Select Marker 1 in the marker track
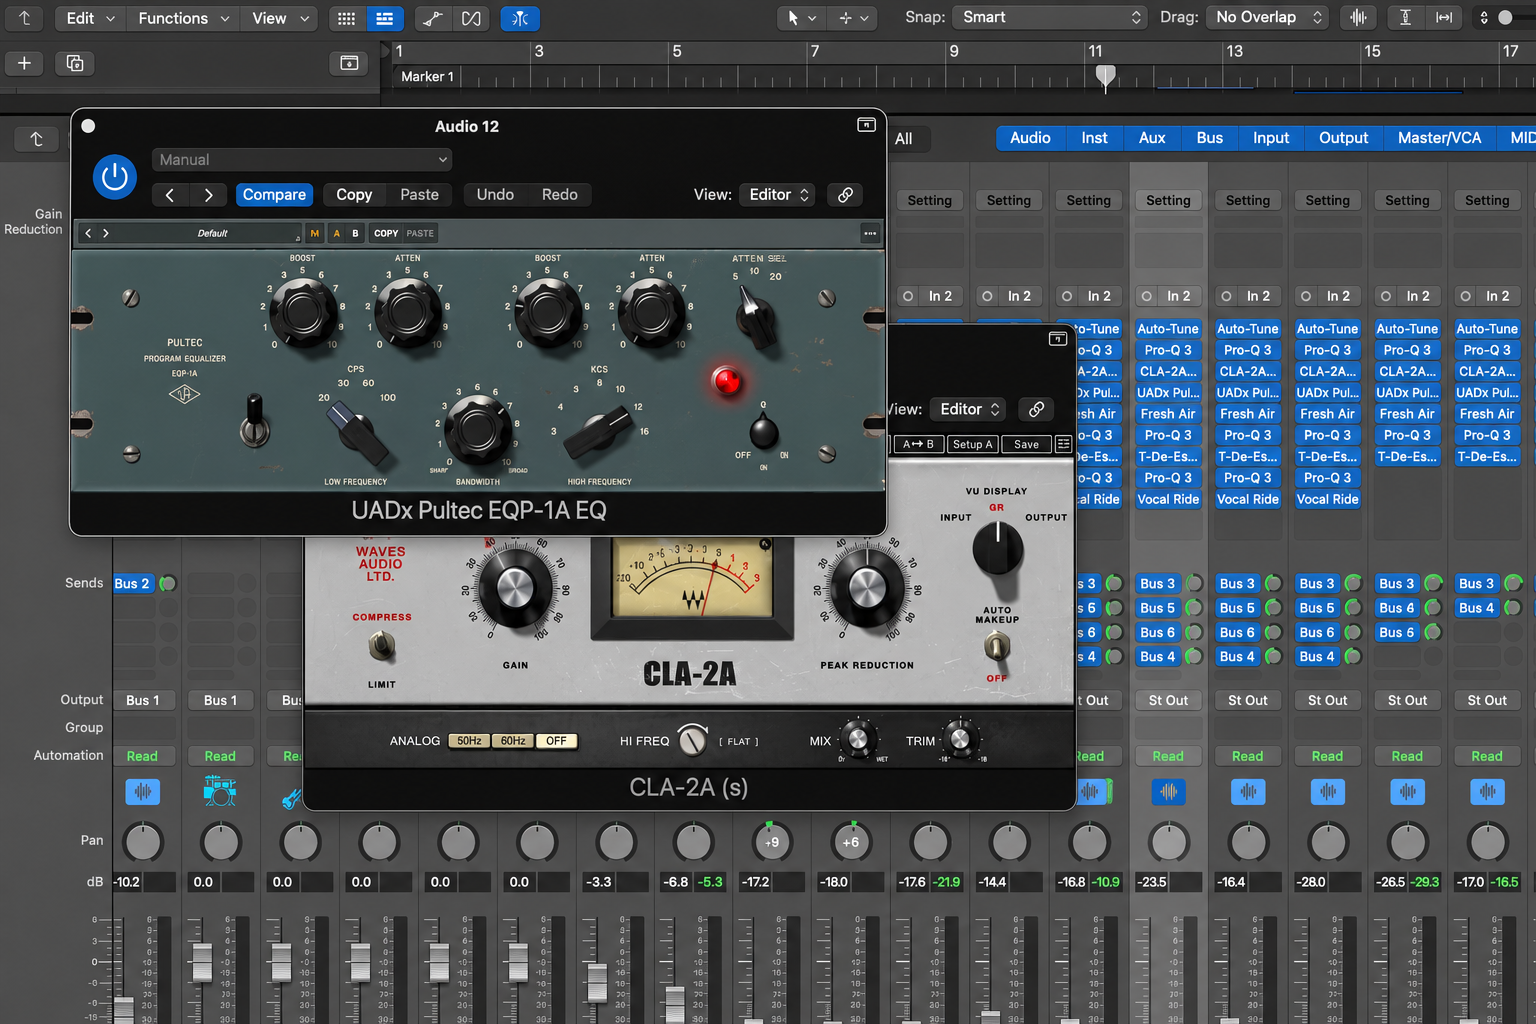Viewport: 1536px width, 1024px height. (x=427, y=76)
